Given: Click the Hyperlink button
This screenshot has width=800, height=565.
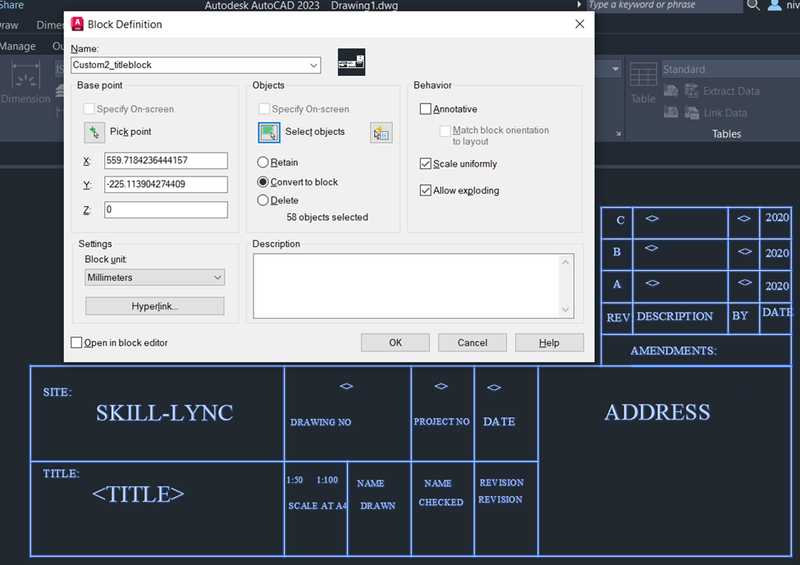Looking at the screenshot, I should pyautogui.click(x=155, y=306).
